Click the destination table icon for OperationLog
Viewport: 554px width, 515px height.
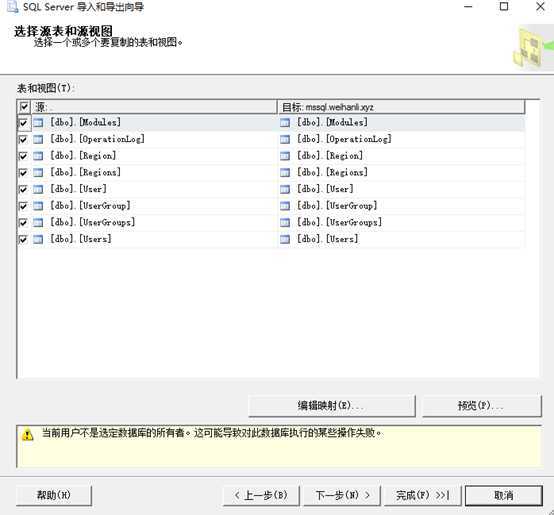click(x=285, y=139)
